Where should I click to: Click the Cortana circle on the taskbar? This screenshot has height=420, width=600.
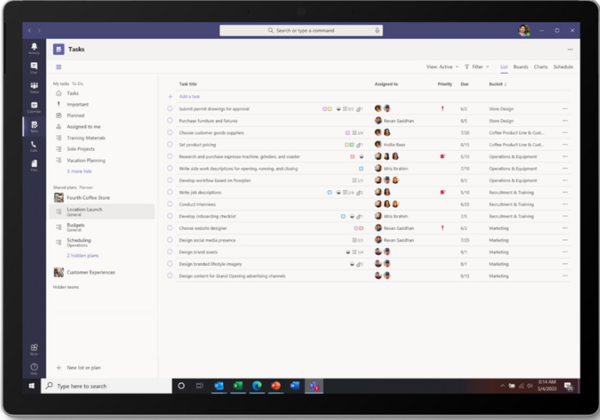pos(181,386)
